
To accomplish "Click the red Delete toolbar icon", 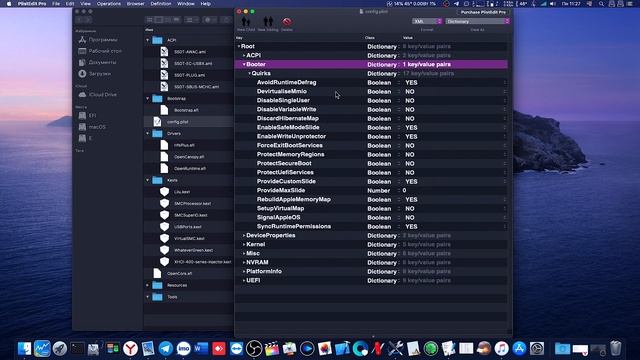I will (287, 21).
